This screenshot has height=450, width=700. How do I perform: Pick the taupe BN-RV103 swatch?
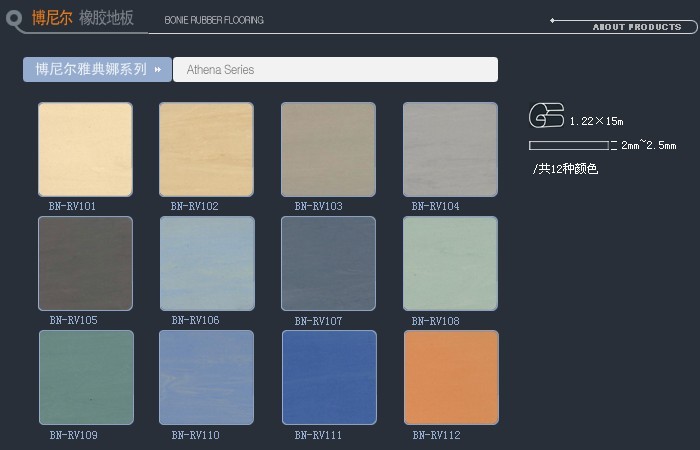tap(328, 149)
